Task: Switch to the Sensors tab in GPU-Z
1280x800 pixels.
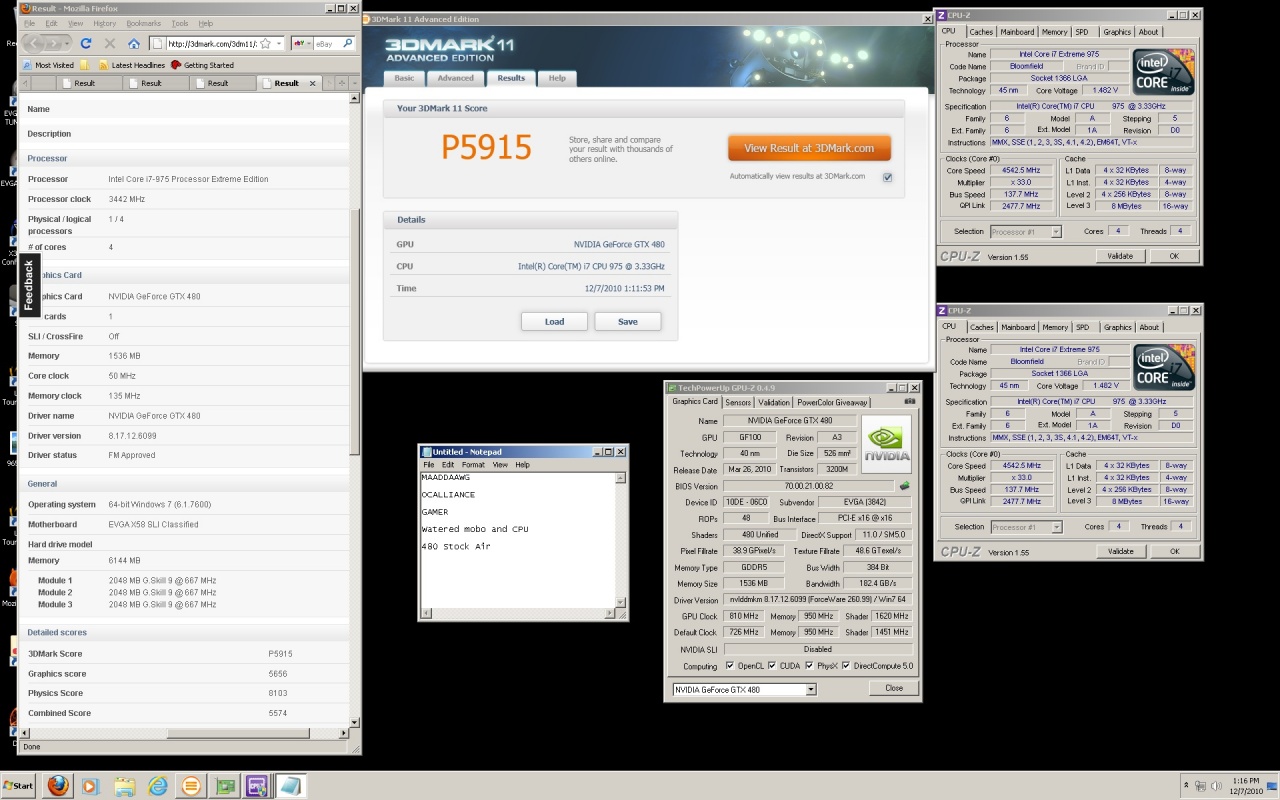Action: [x=738, y=402]
